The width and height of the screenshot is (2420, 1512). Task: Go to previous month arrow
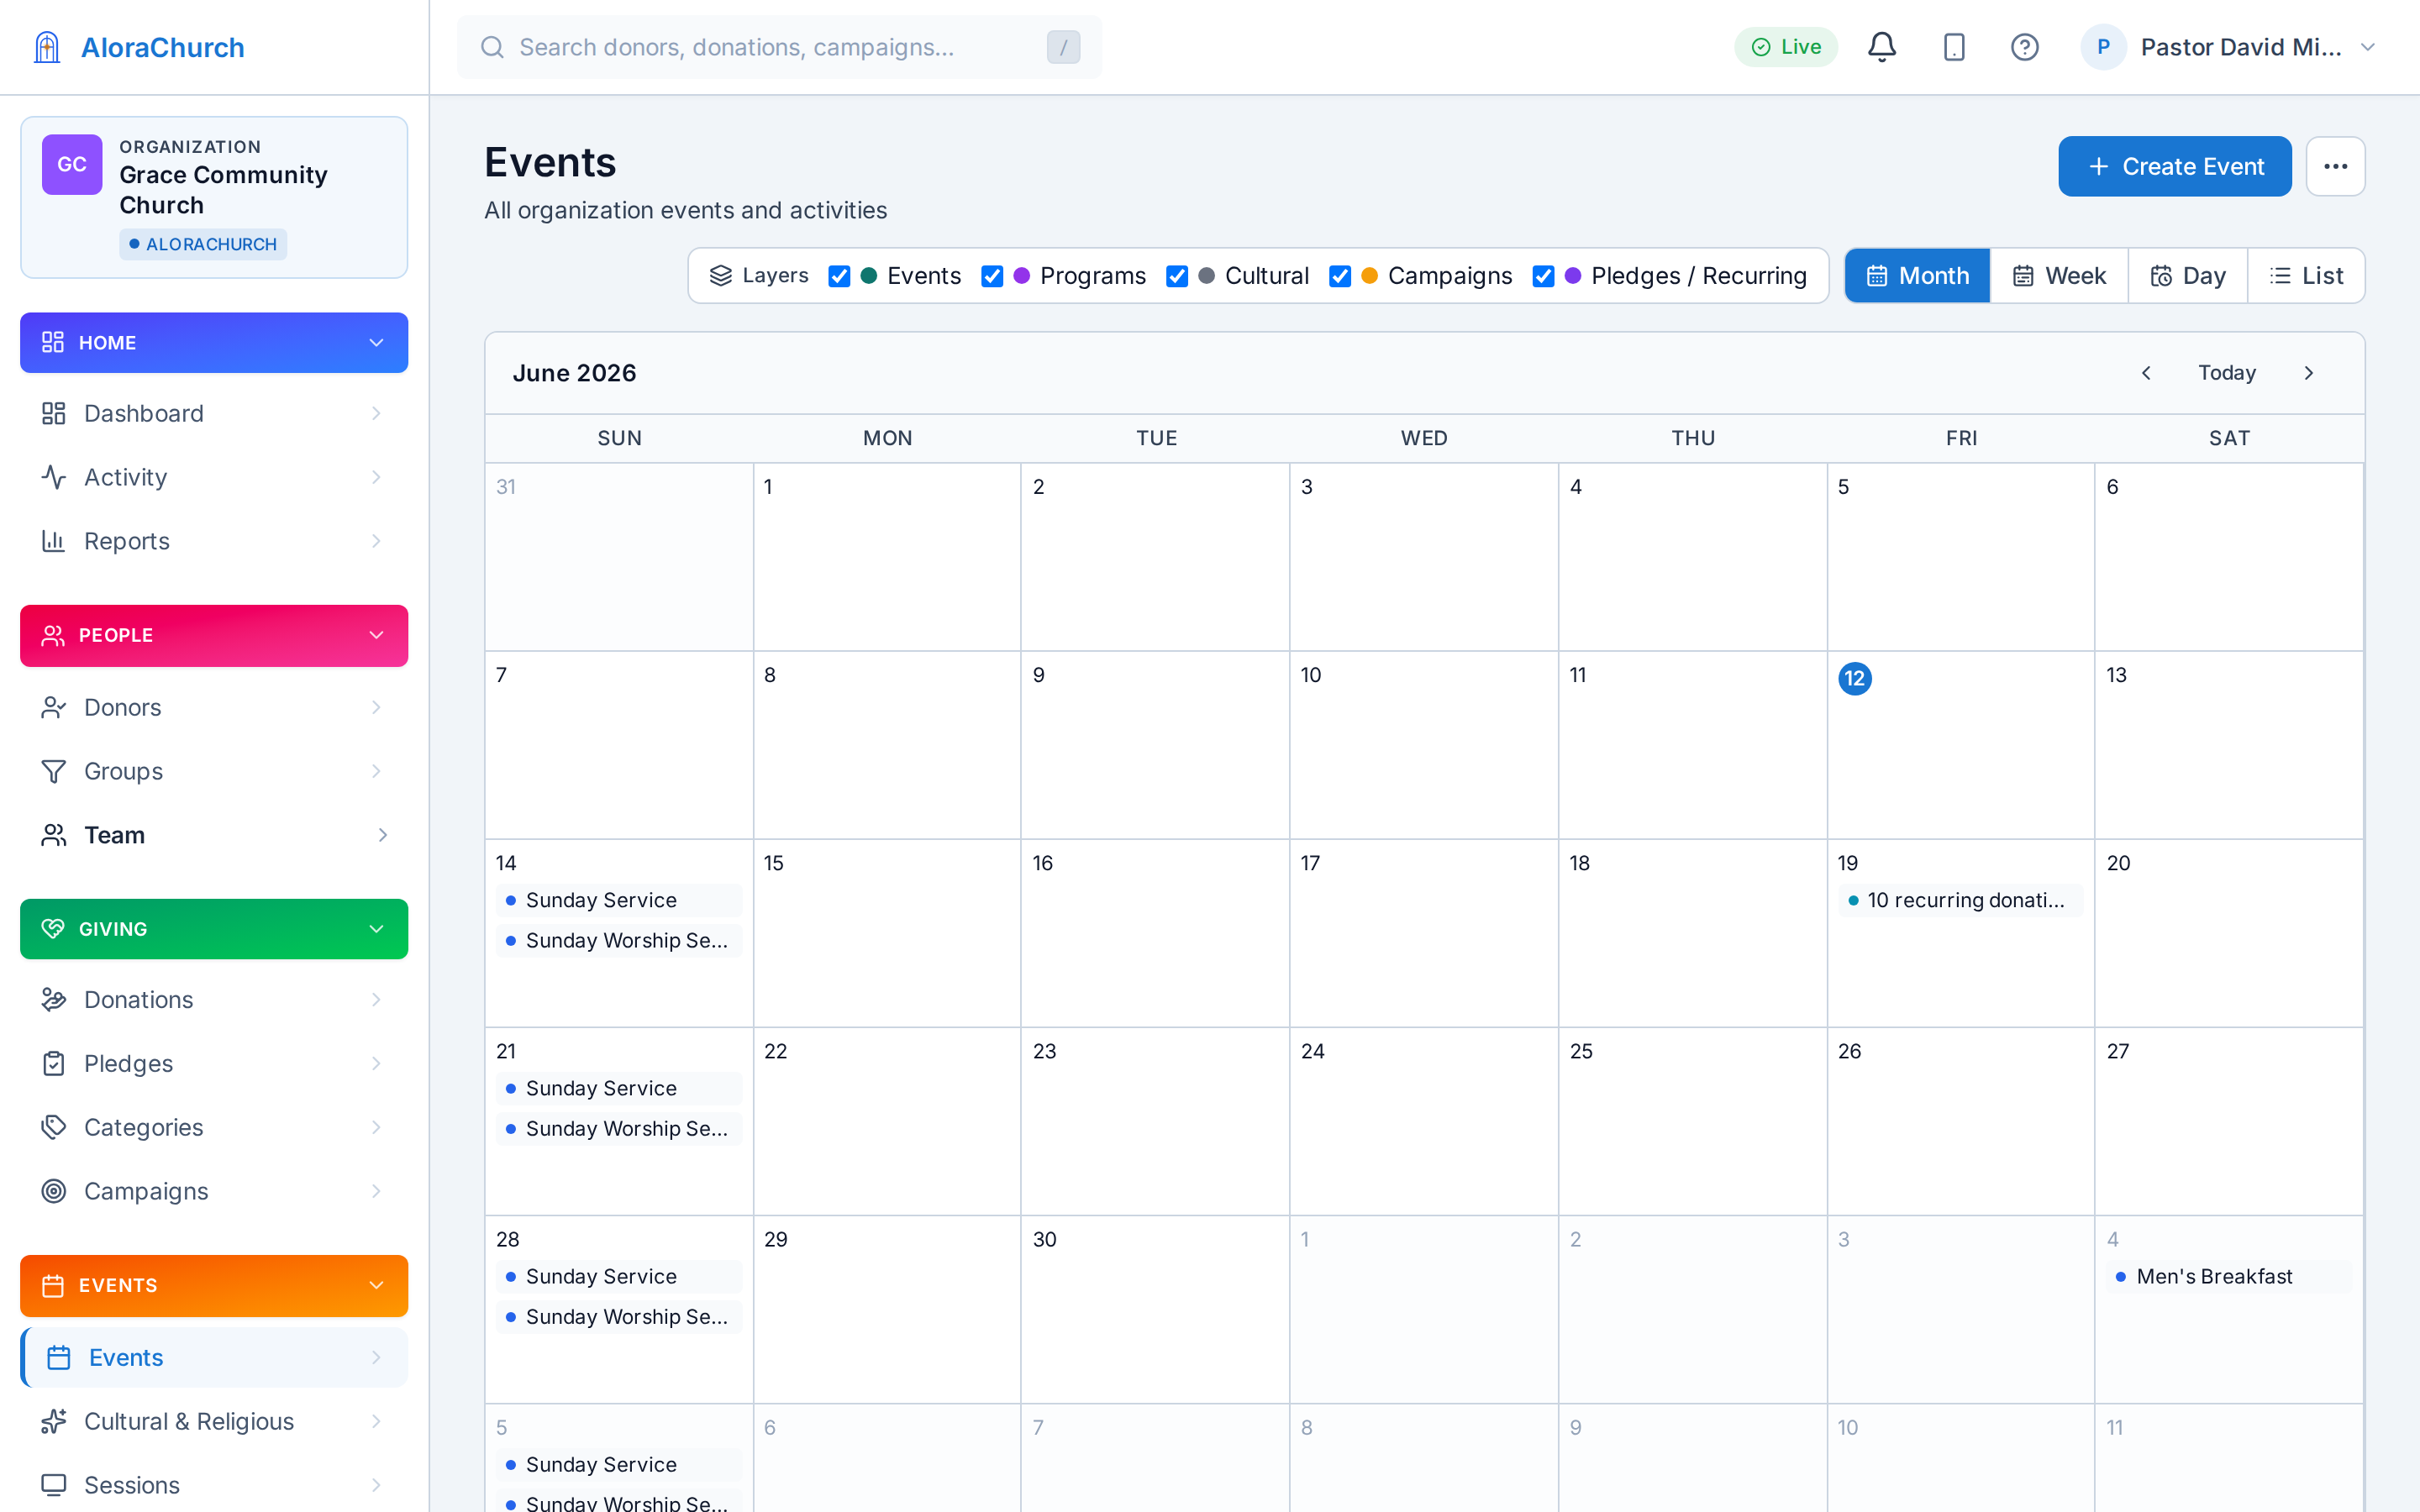point(2146,373)
